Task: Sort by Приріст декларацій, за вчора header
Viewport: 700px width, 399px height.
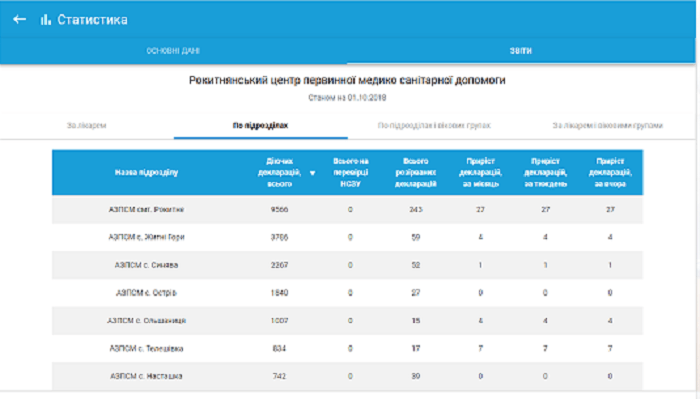Action: coord(610,172)
